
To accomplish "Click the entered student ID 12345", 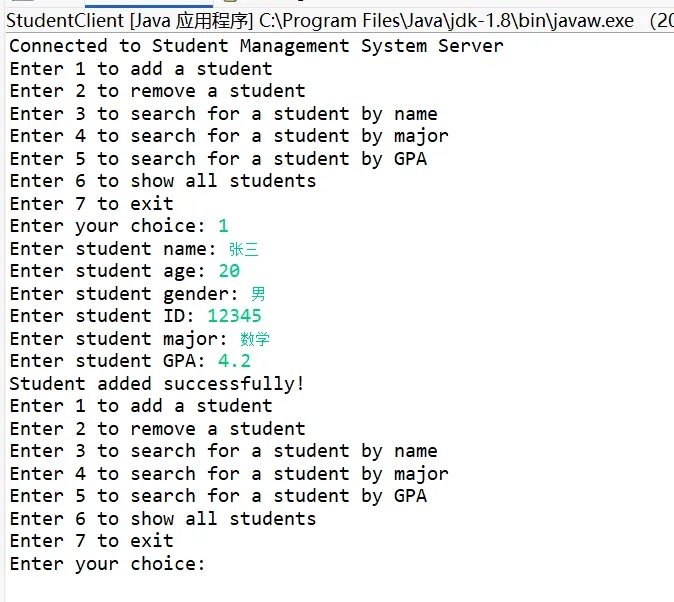I will point(234,316).
